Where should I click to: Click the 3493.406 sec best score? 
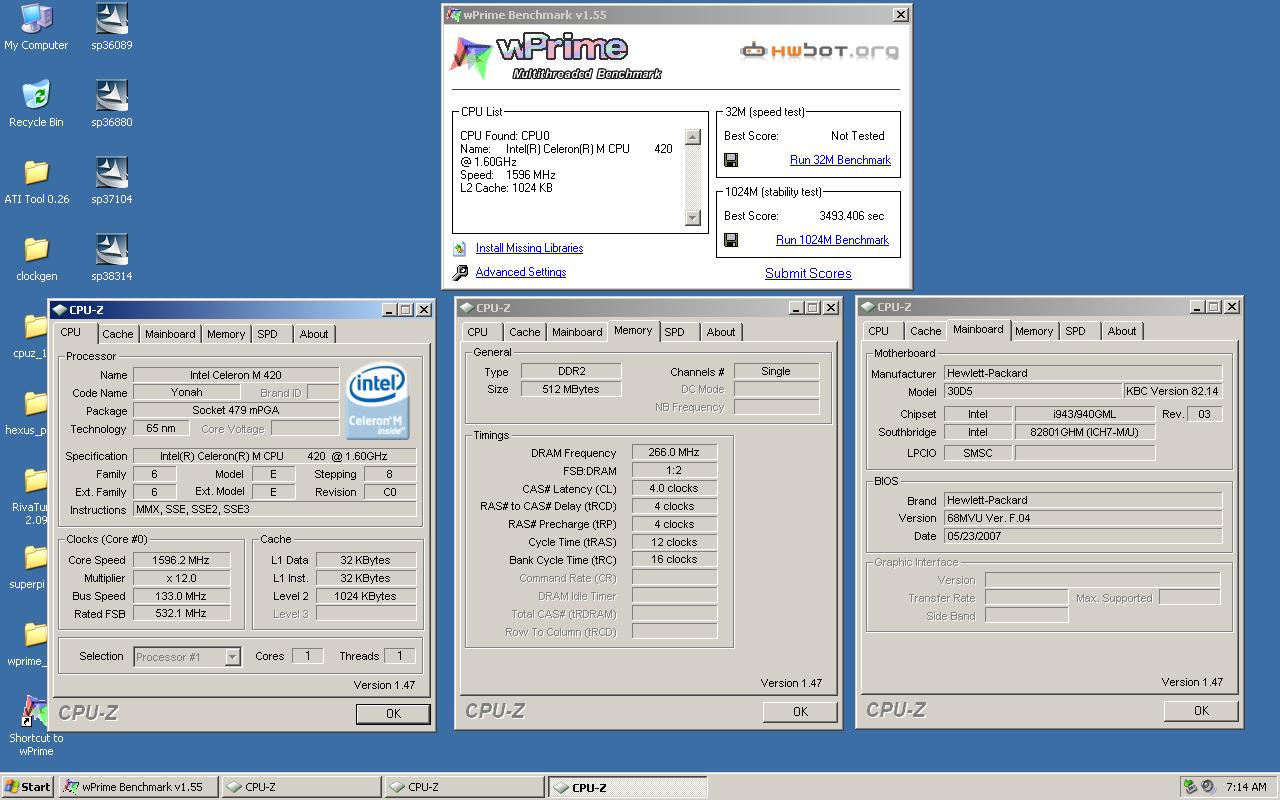[x=852, y=216]
